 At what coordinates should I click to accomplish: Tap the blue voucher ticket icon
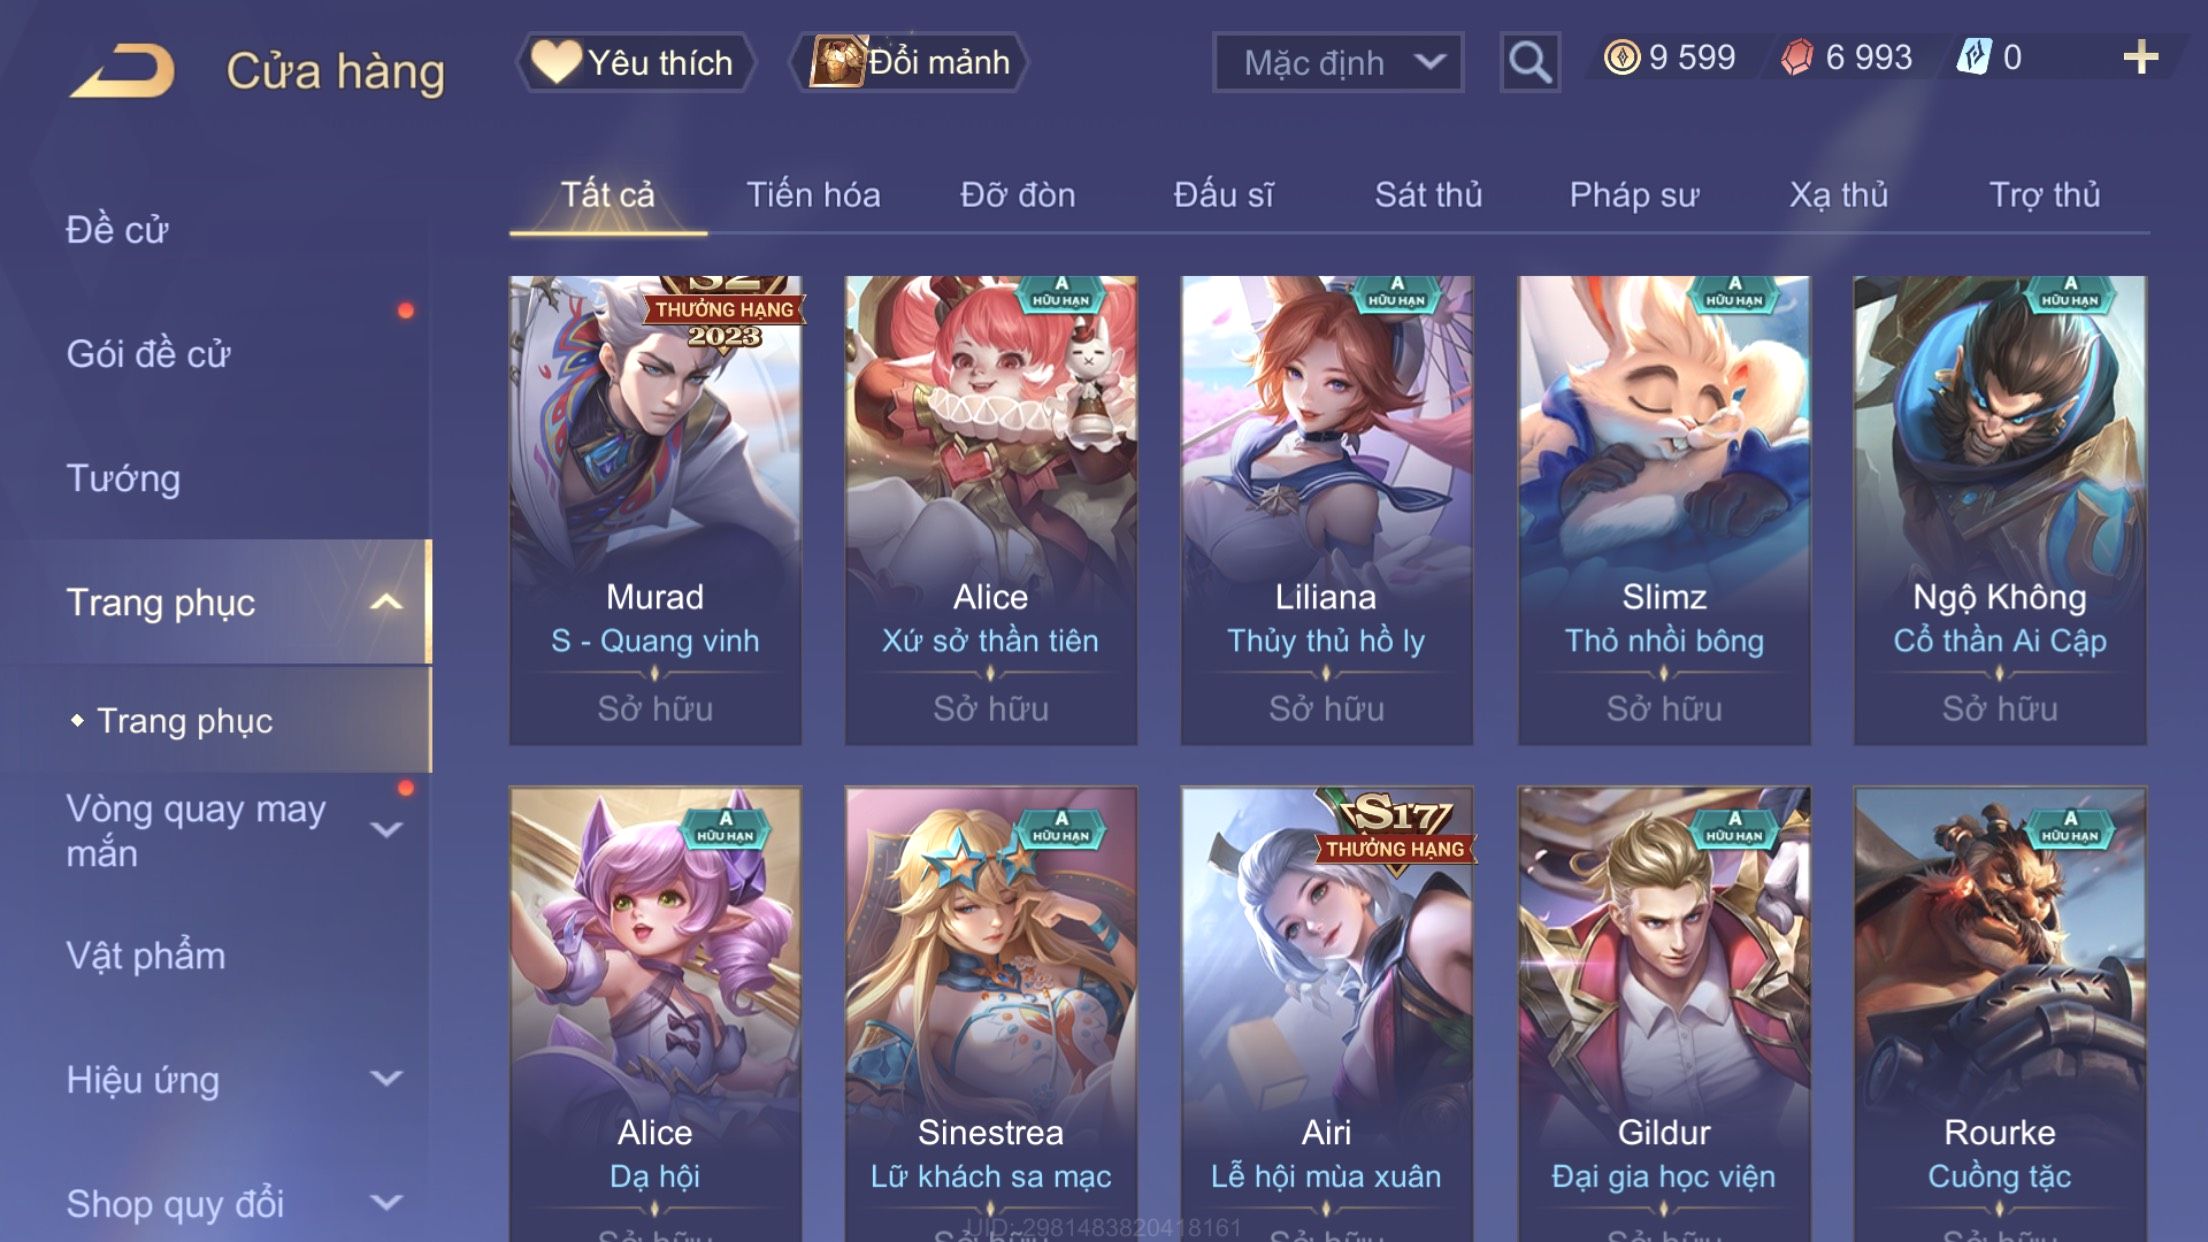click(x=1975, y=57)
